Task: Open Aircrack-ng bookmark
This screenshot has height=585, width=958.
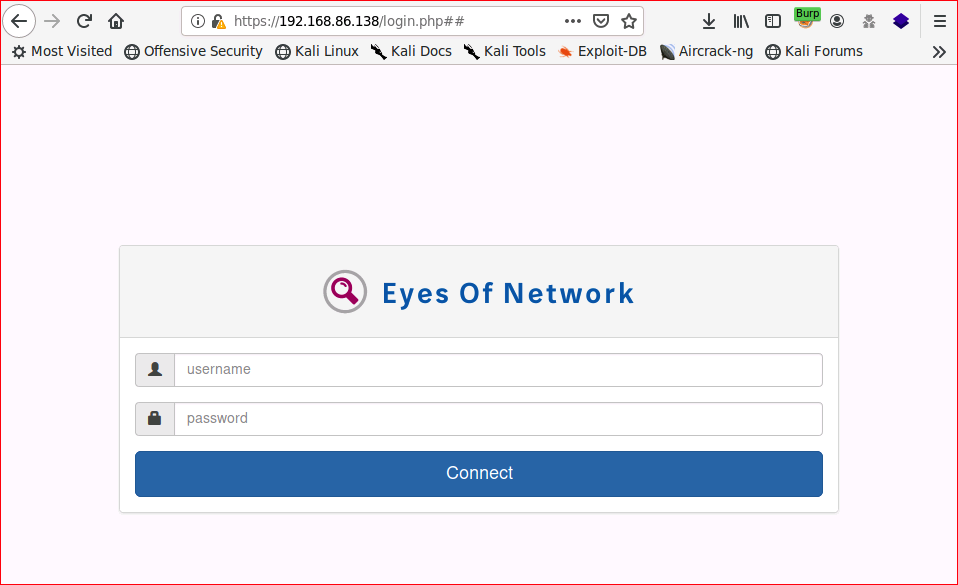Action: [x=706, y=51]
